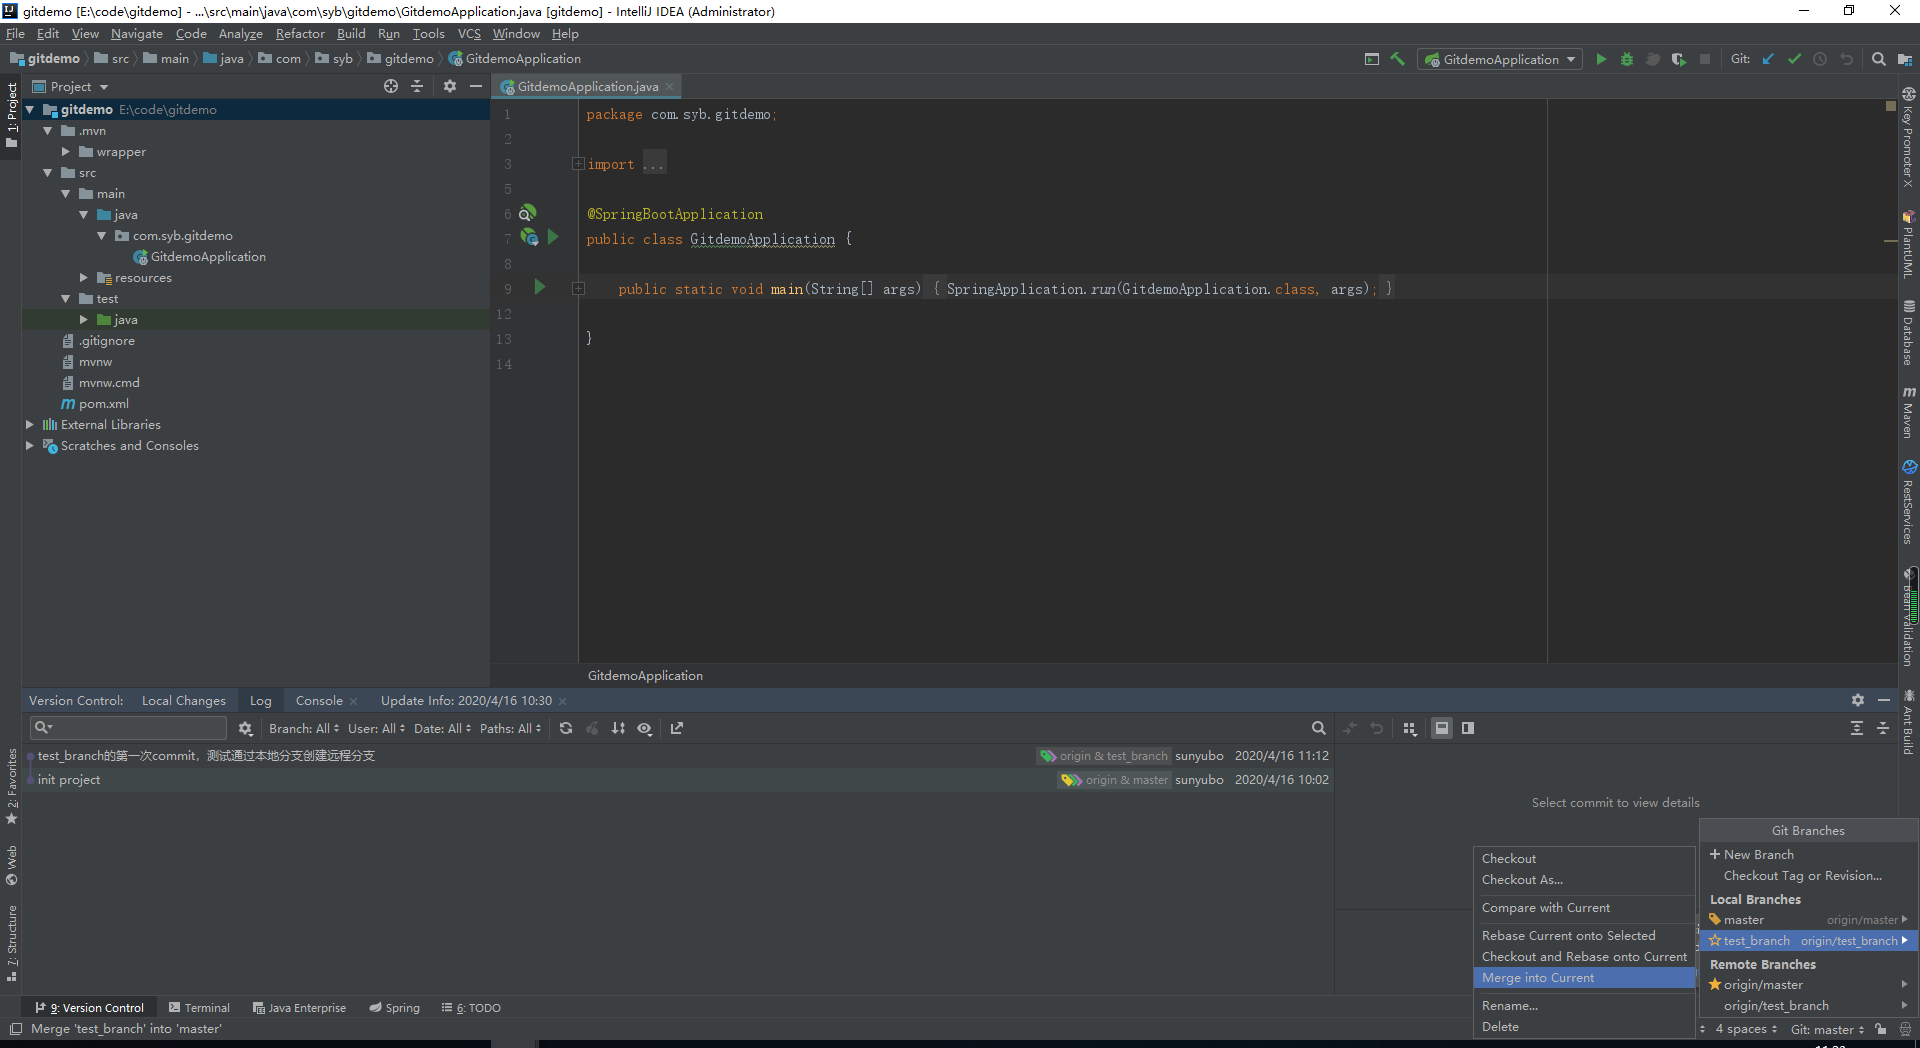Open the Project Structure icon in the toolbar
Viewport: 1920px width, 1048px height.
1905,59
